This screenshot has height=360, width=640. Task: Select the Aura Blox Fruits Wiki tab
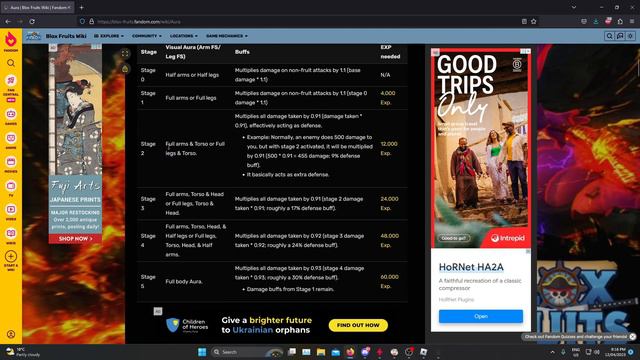click(37, 7)
